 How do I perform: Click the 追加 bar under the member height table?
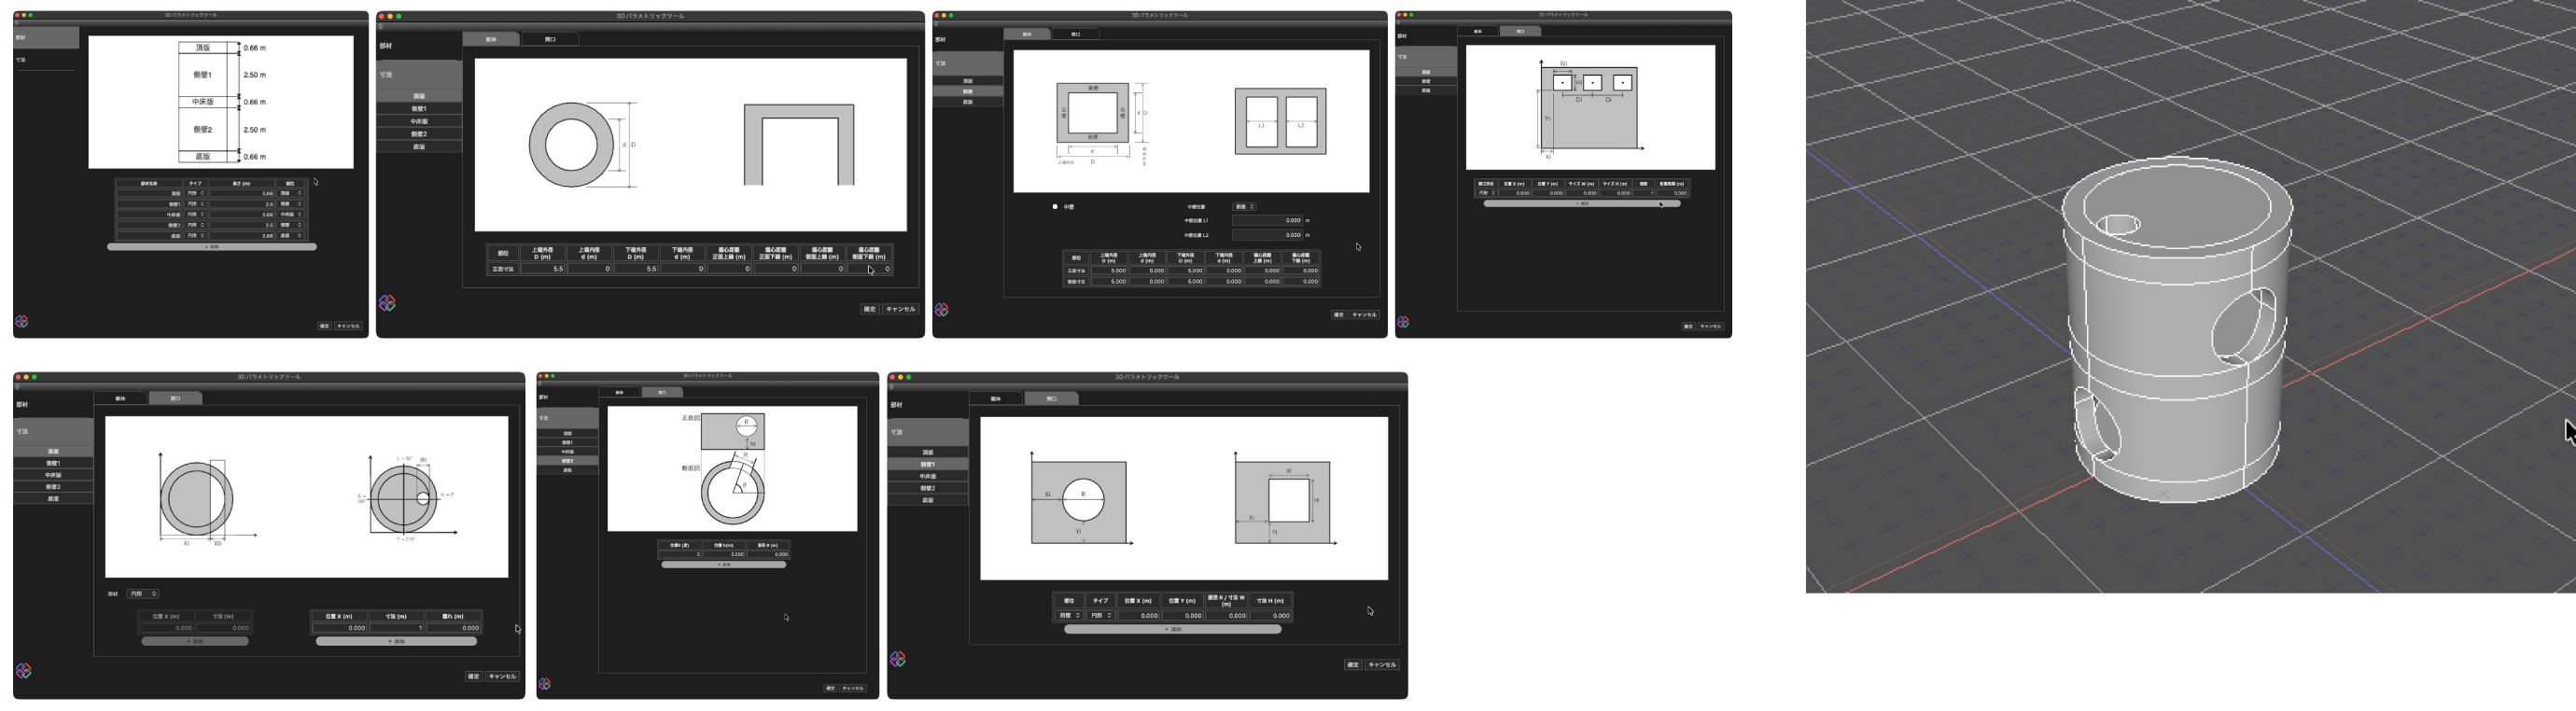tap(212, 247)
